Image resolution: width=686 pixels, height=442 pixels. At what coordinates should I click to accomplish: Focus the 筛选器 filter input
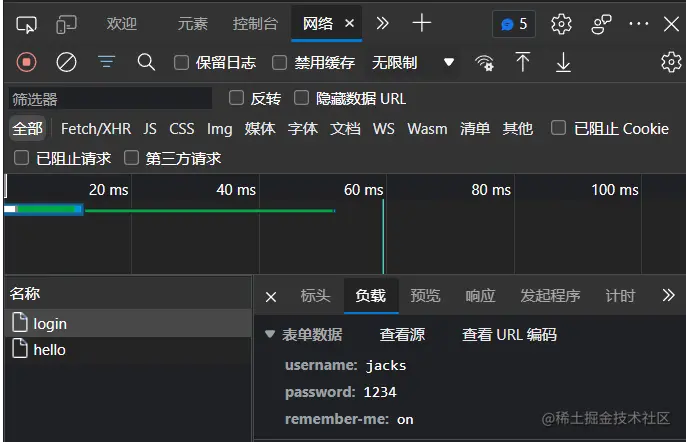[x=110, y=98]
